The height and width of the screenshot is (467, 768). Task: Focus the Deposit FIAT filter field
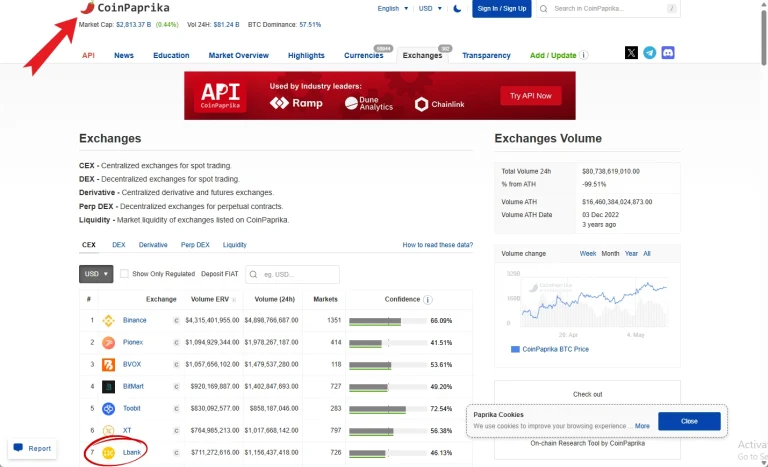[x=292, y=274]
